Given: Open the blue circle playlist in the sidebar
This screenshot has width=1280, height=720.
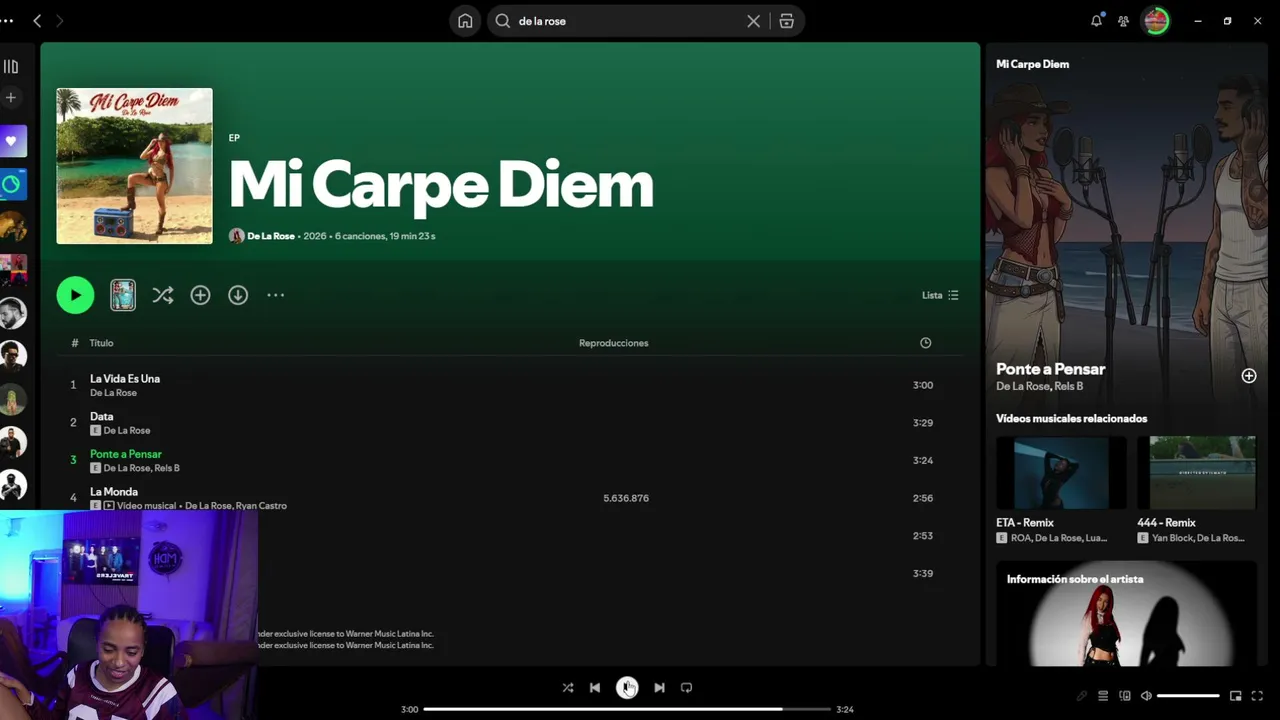Looking at the screenshot, I should pyautogui.click(x=12, y=184).
